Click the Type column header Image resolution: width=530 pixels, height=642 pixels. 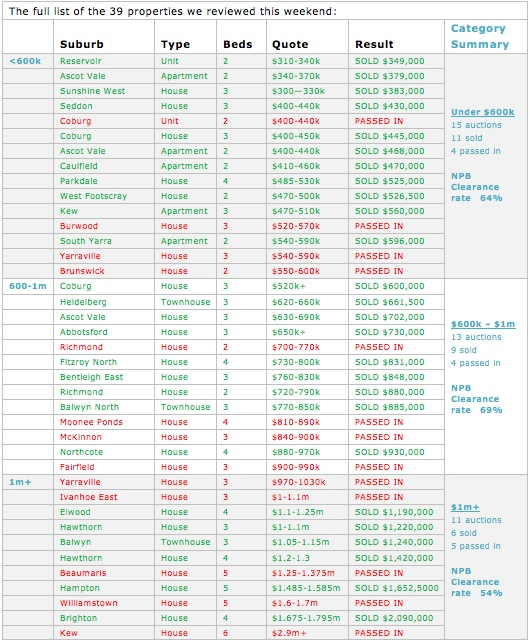175,44
